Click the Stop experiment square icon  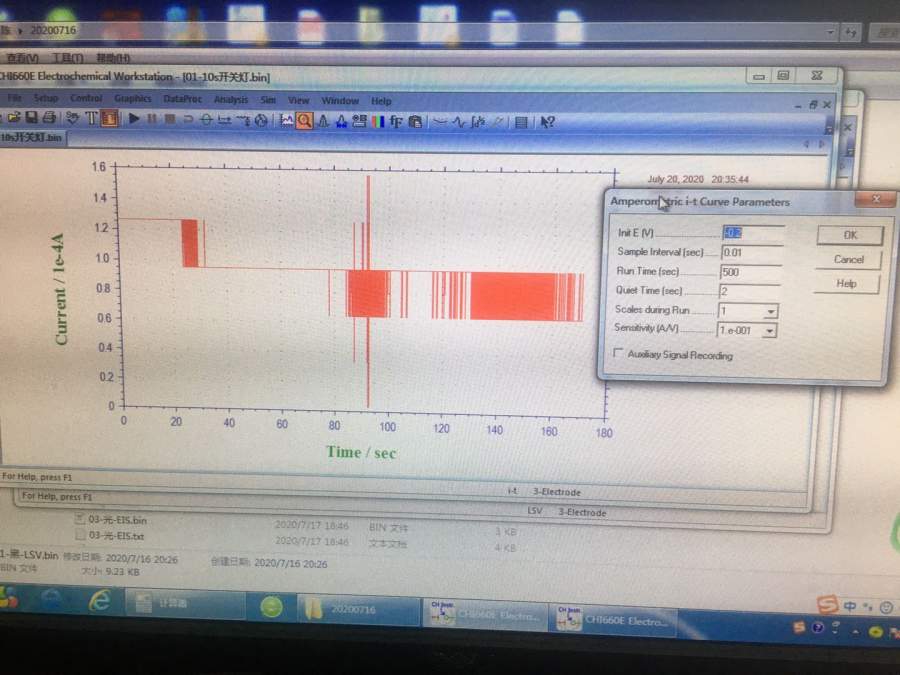170,119
